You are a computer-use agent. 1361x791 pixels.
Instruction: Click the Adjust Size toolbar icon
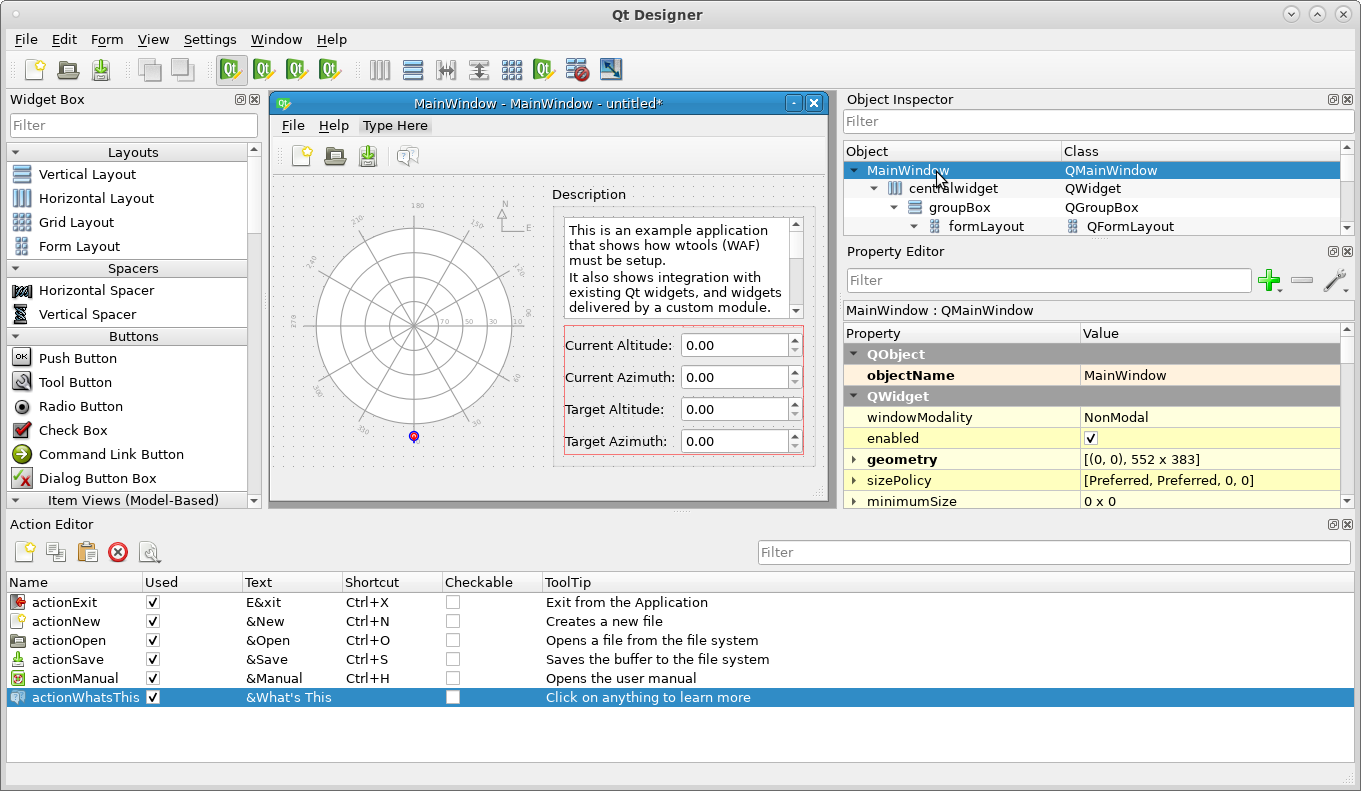[610, 70]
